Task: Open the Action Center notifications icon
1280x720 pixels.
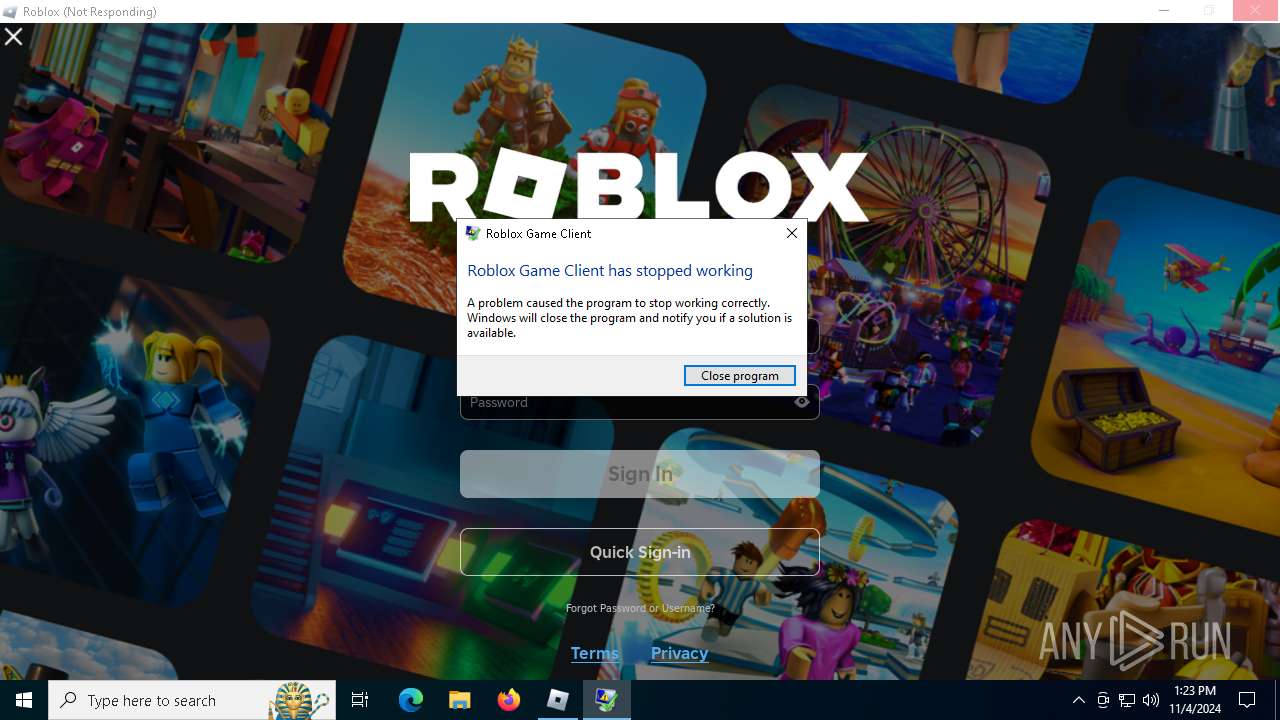Action: [x=1247, y=700]
